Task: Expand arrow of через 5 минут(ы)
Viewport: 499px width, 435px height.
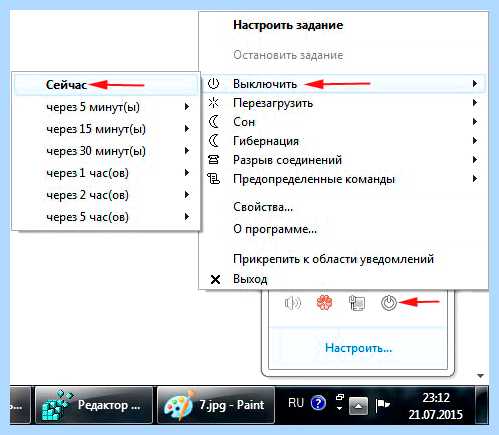Action: pyautogui.click(x=187, y=106)
